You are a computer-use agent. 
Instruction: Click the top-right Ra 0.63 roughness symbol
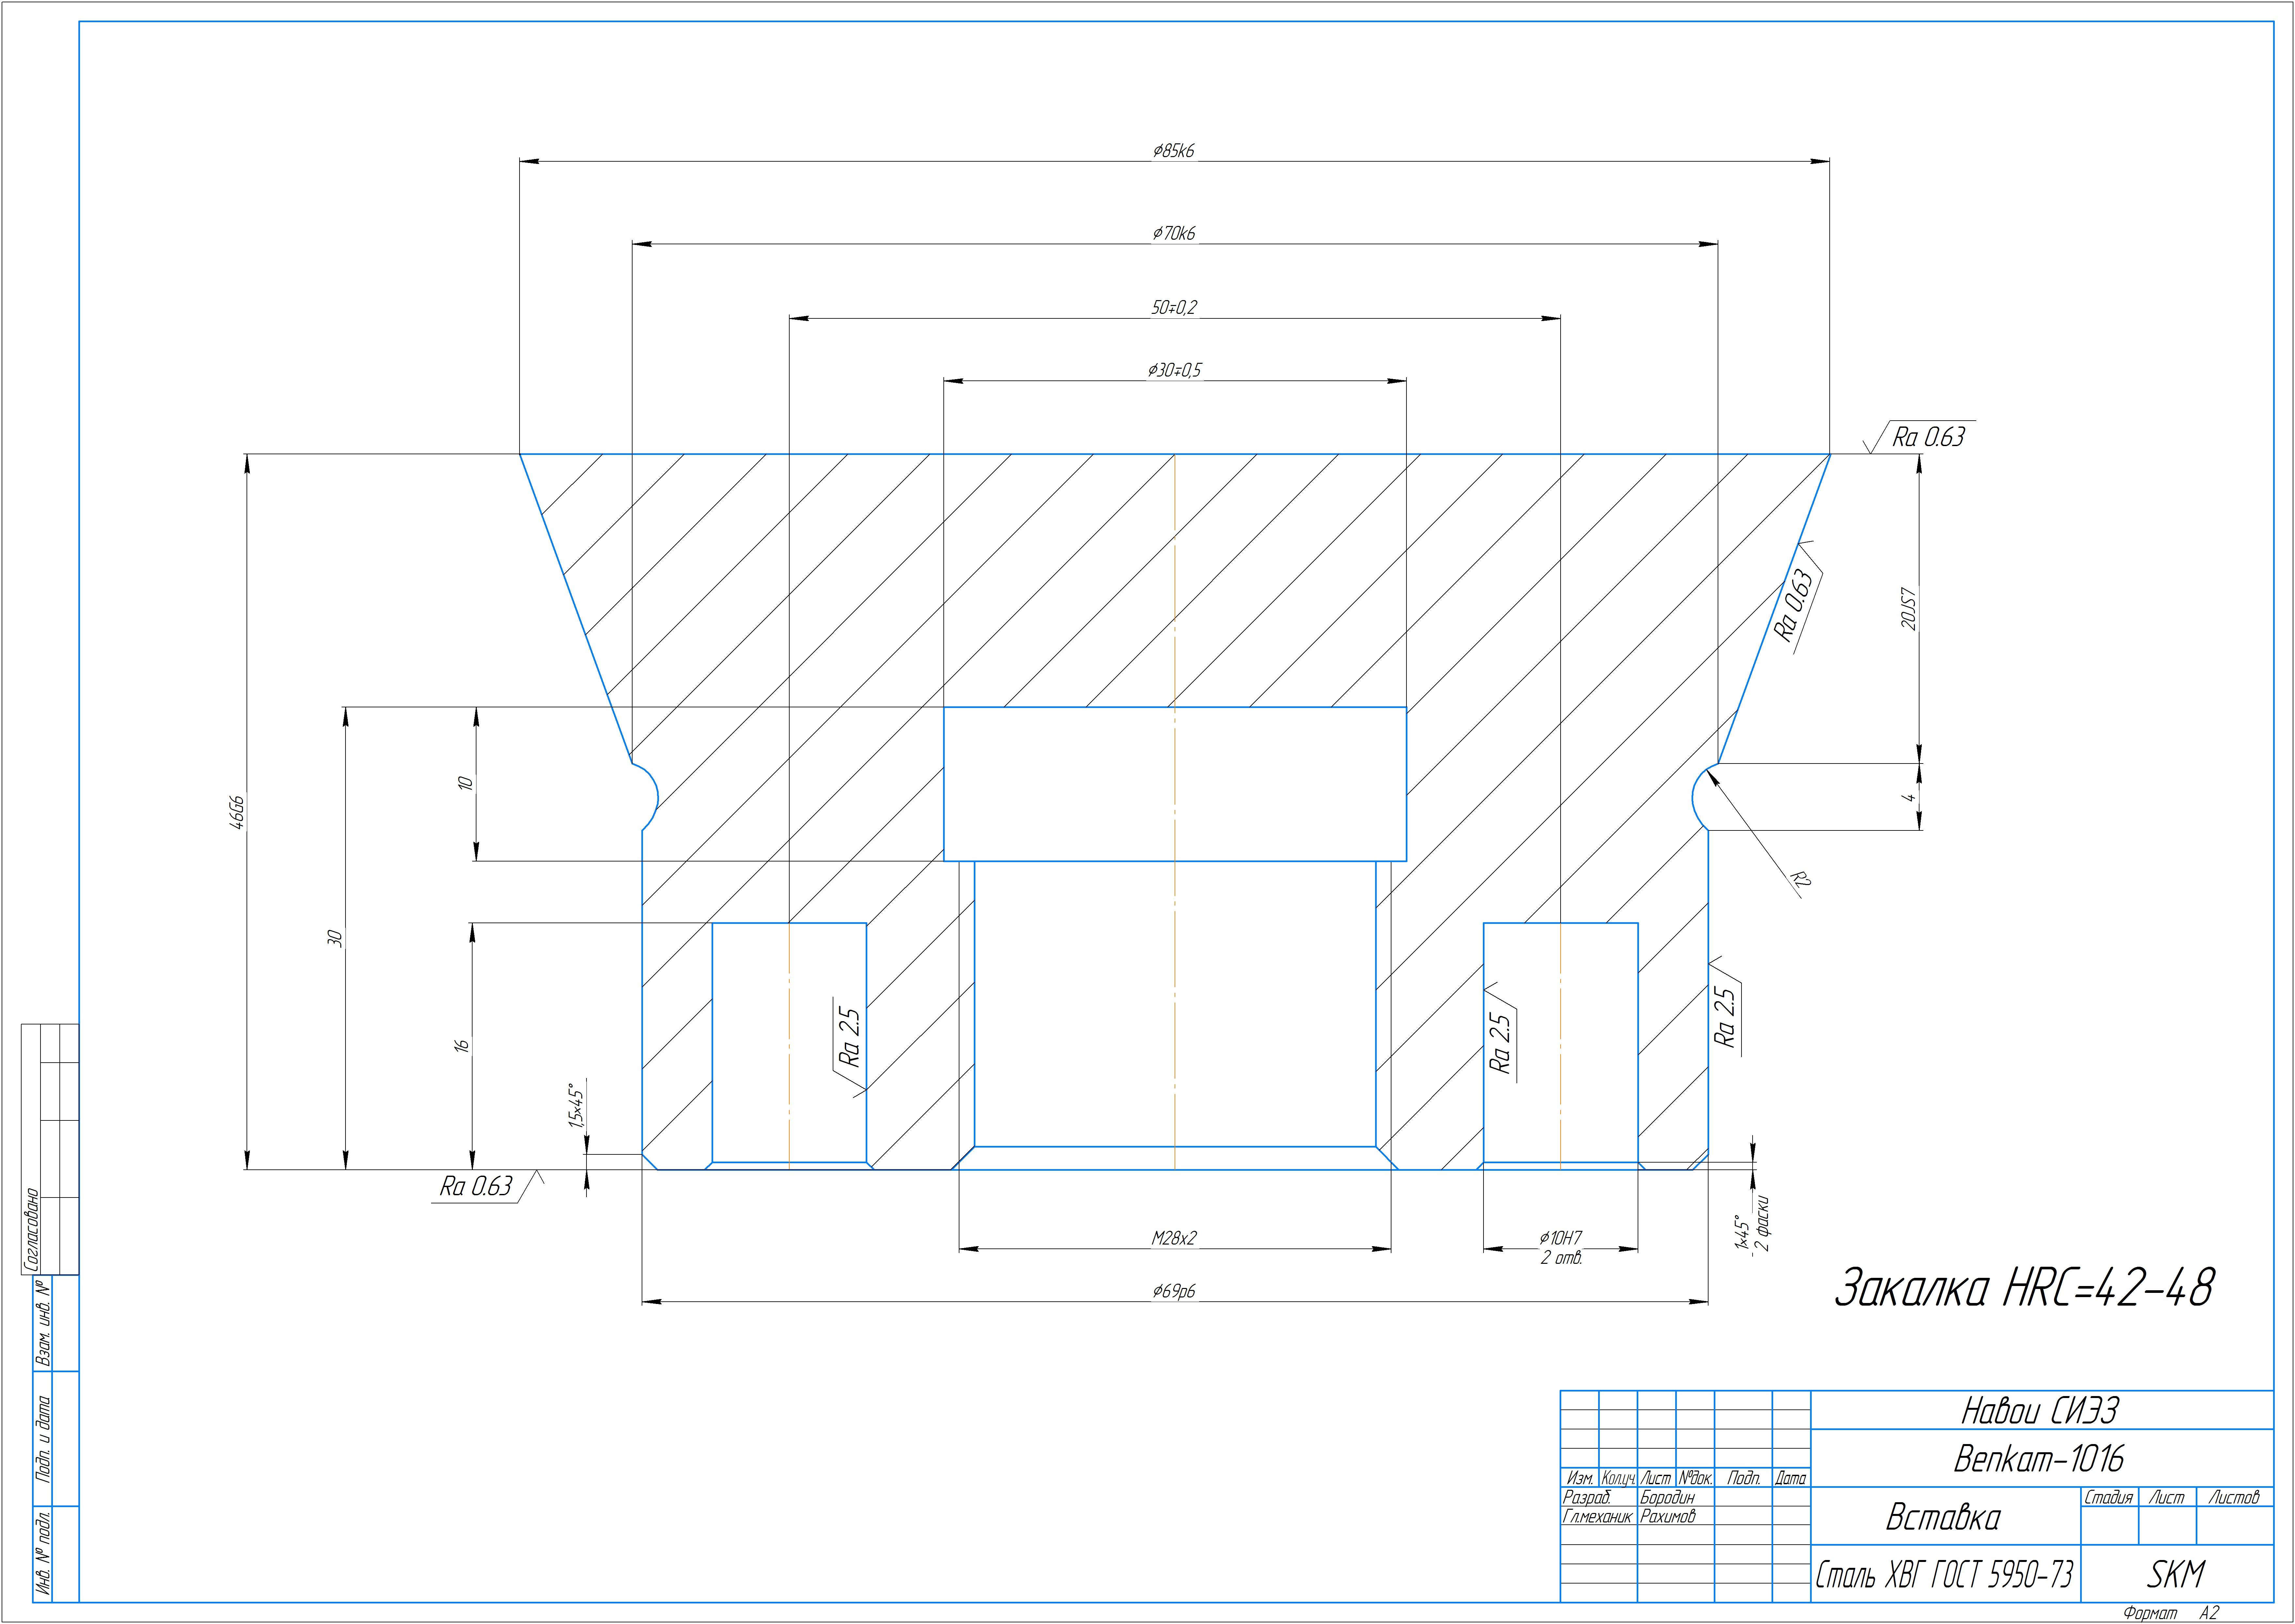click(x=1927, y=437)
